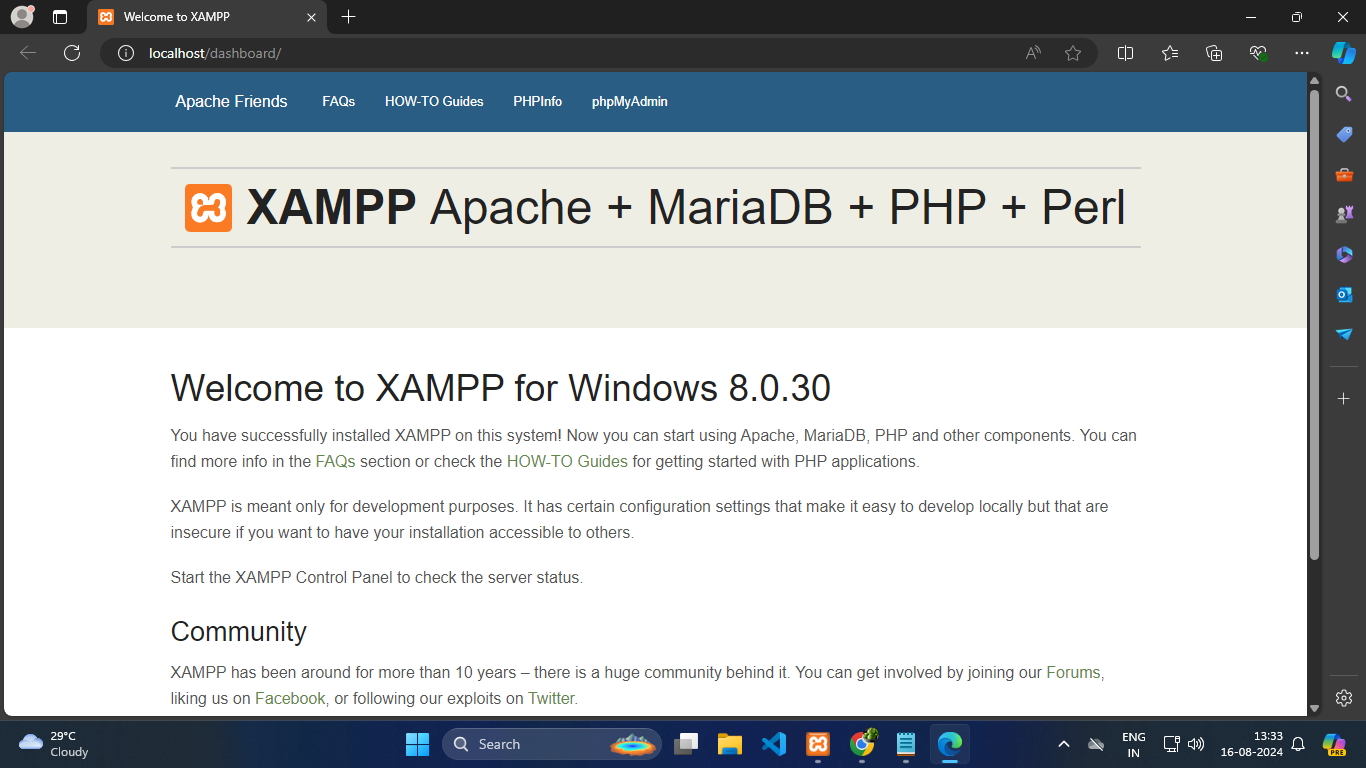This screenshot has width=1366, height=768.
Task: Open XAMPP Control Panel taskbar icon
Action: (x=818, y=744)
